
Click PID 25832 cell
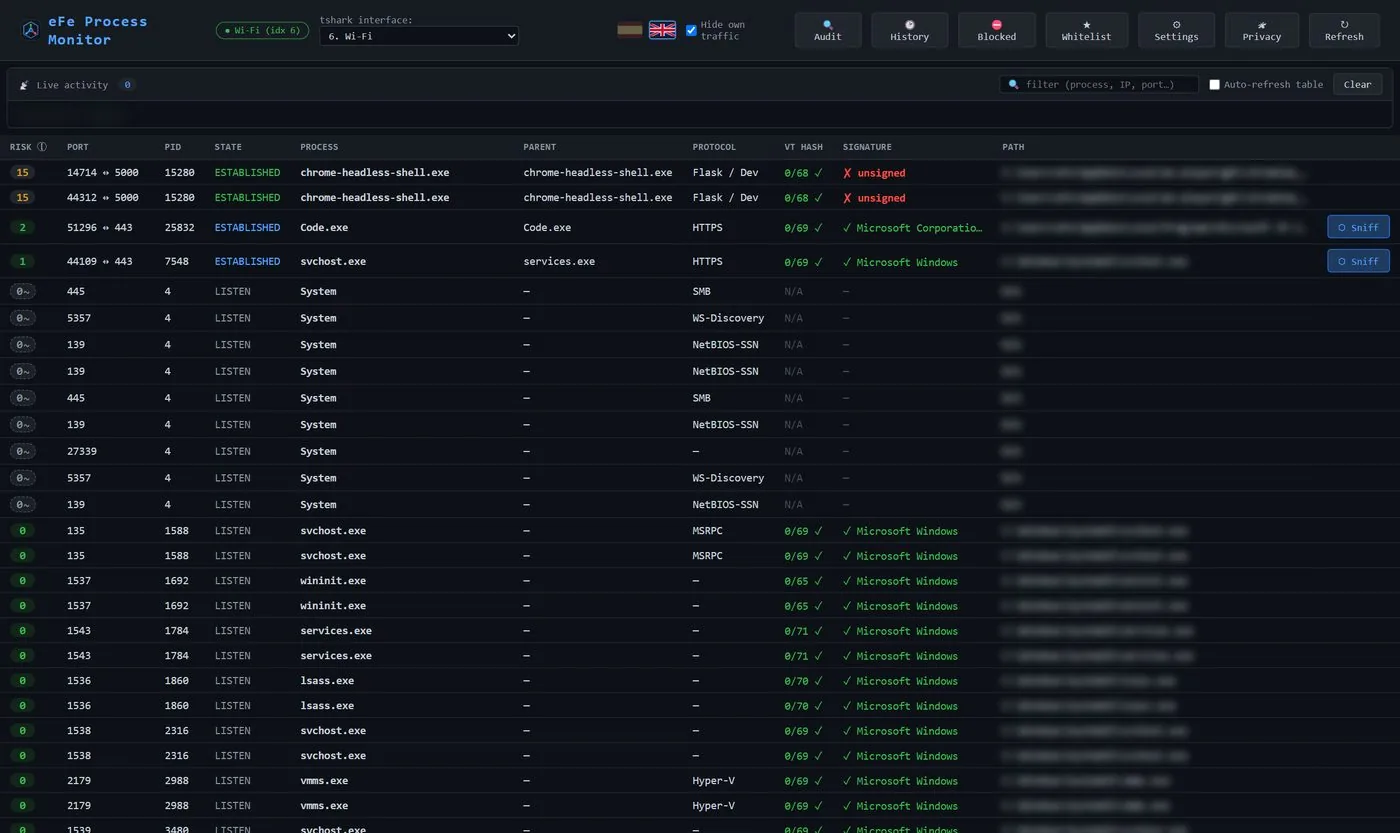(180, 228)
